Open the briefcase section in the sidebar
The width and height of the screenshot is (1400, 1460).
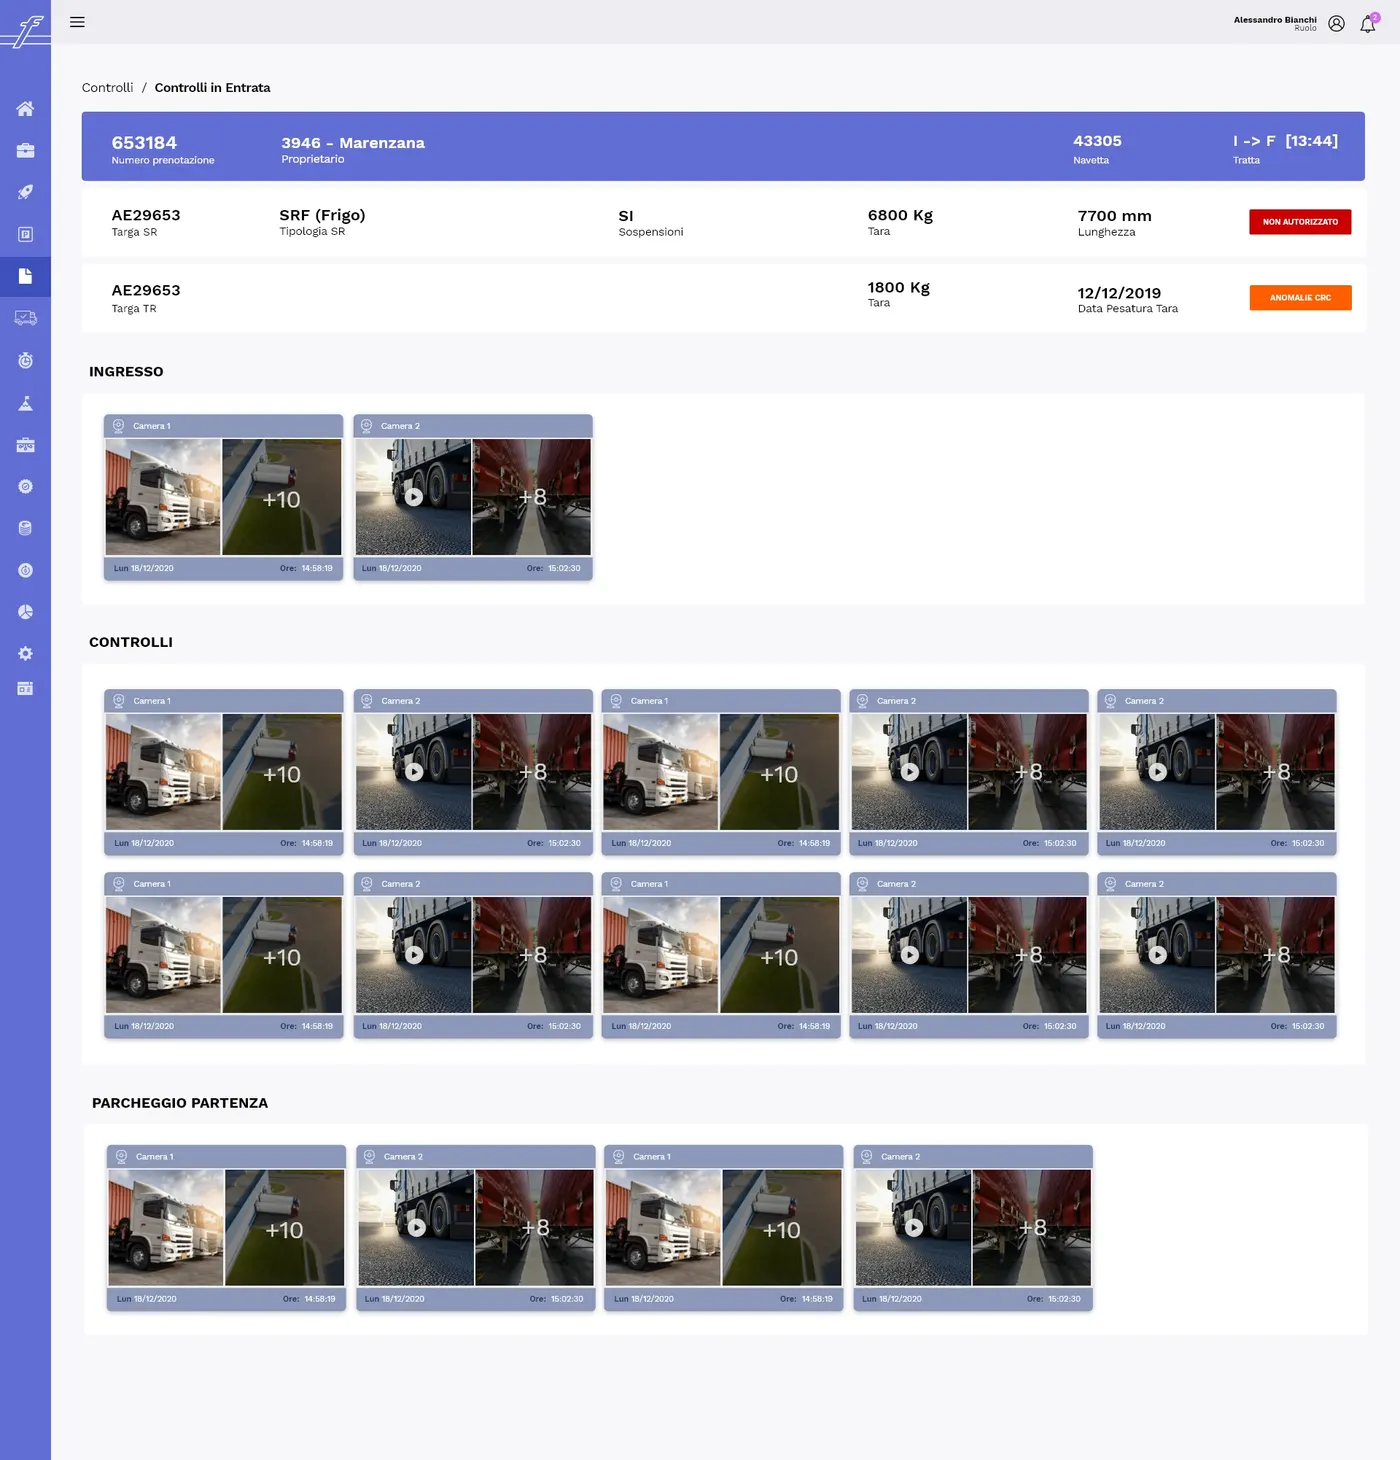tap(25, 150)
